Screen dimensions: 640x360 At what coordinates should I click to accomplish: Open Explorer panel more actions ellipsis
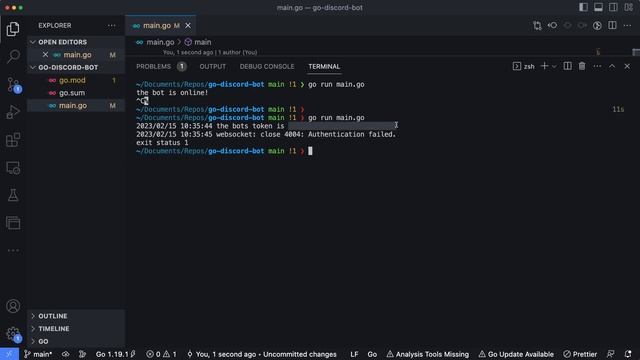tap(111, 25)
